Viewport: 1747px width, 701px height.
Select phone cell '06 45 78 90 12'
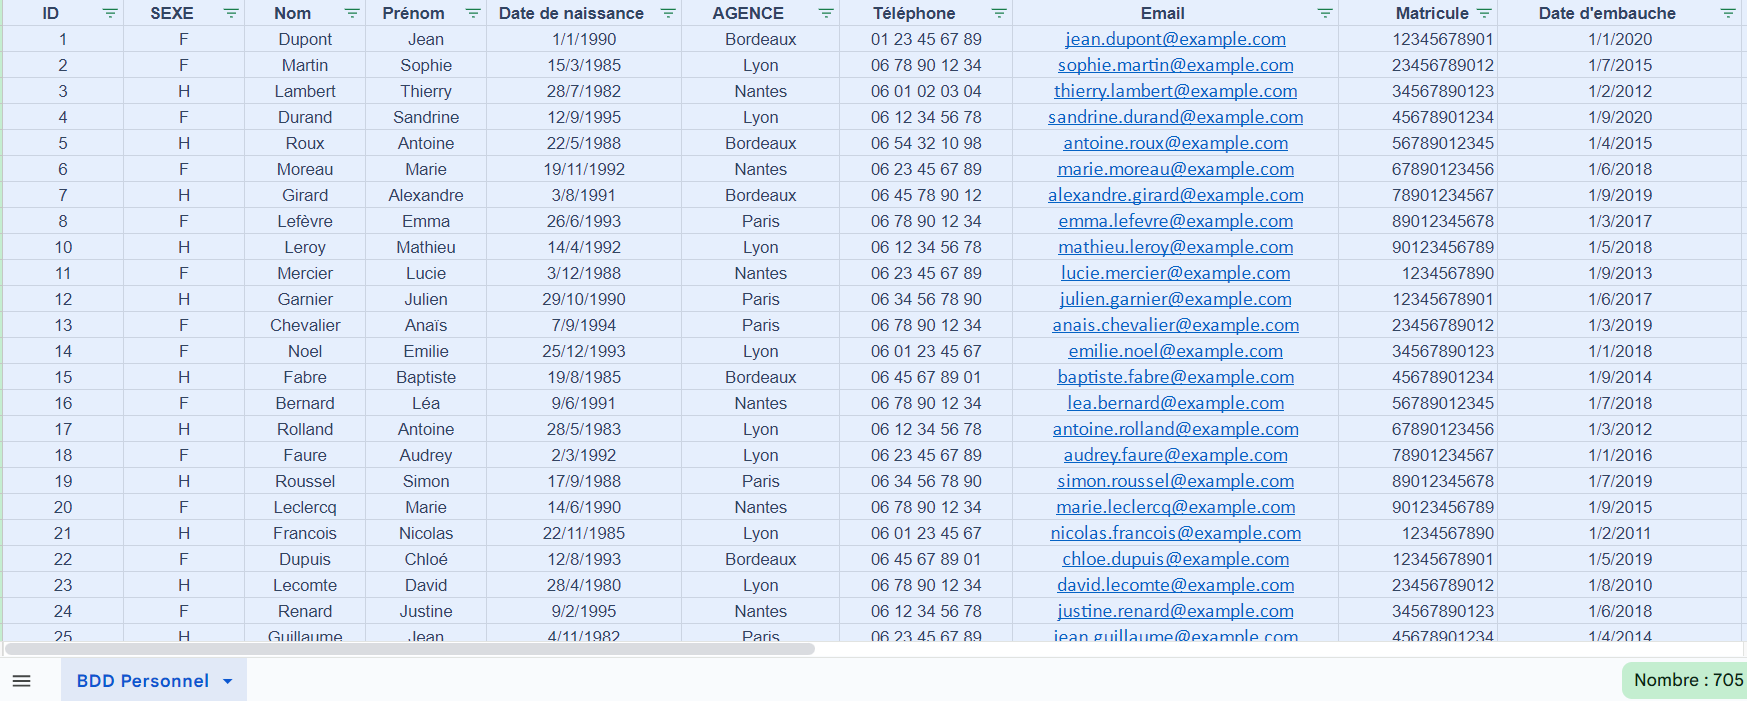point(926,195)
